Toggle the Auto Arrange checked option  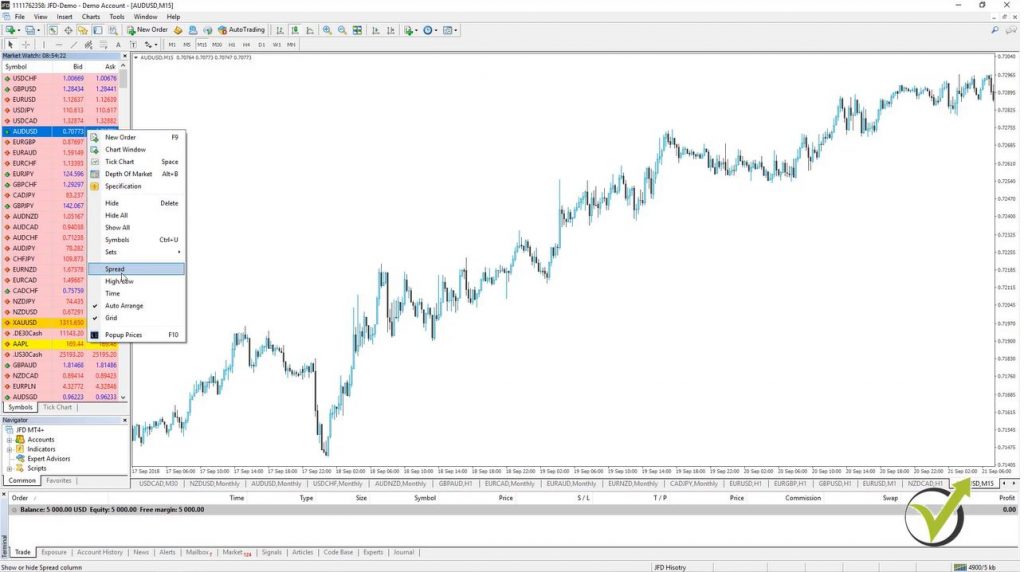point(124,306)
